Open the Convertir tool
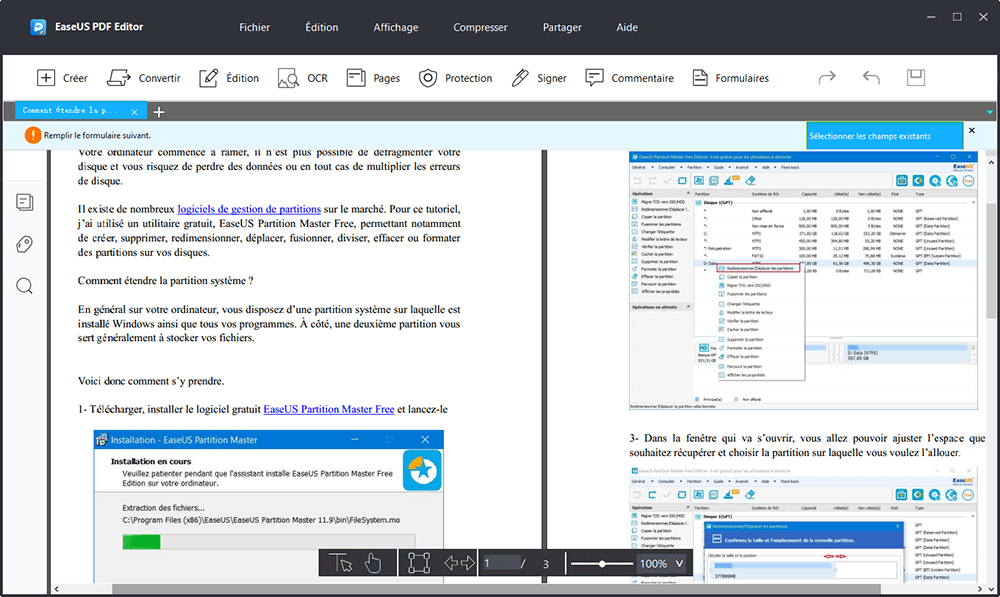 coord(143,78)
